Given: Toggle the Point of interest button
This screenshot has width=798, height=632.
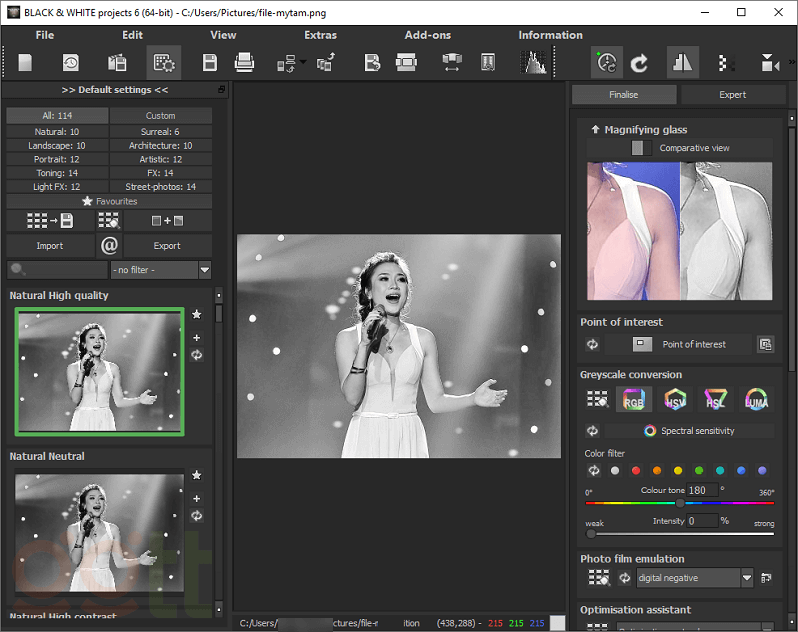Looking at the screenshot, I should pos(643,344).
